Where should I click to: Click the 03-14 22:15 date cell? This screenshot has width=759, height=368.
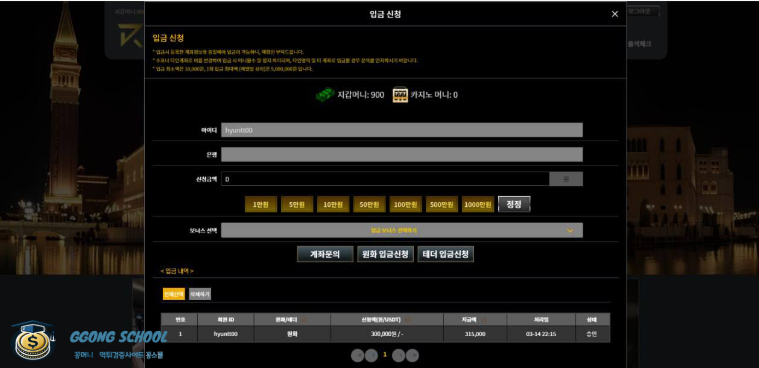pyautogui.click(x=541, y=334)
